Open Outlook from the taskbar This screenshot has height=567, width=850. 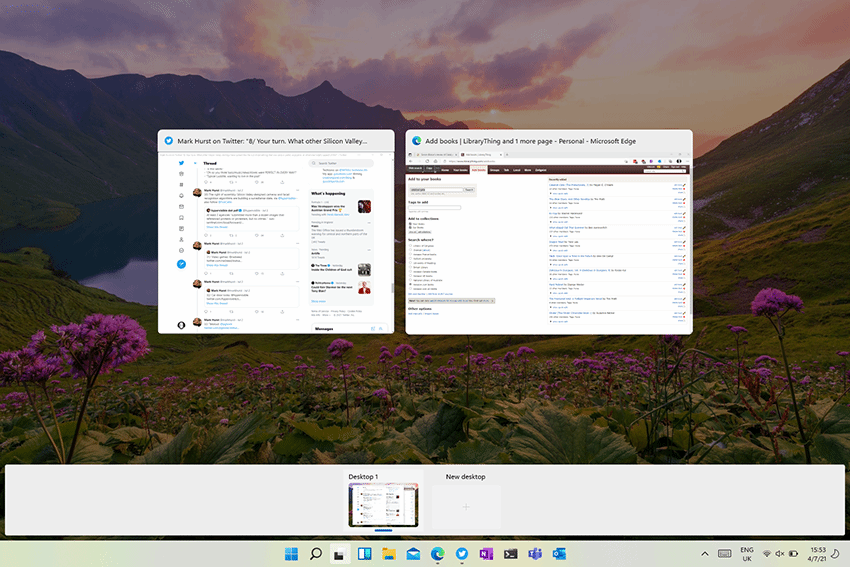click(560, 553)
